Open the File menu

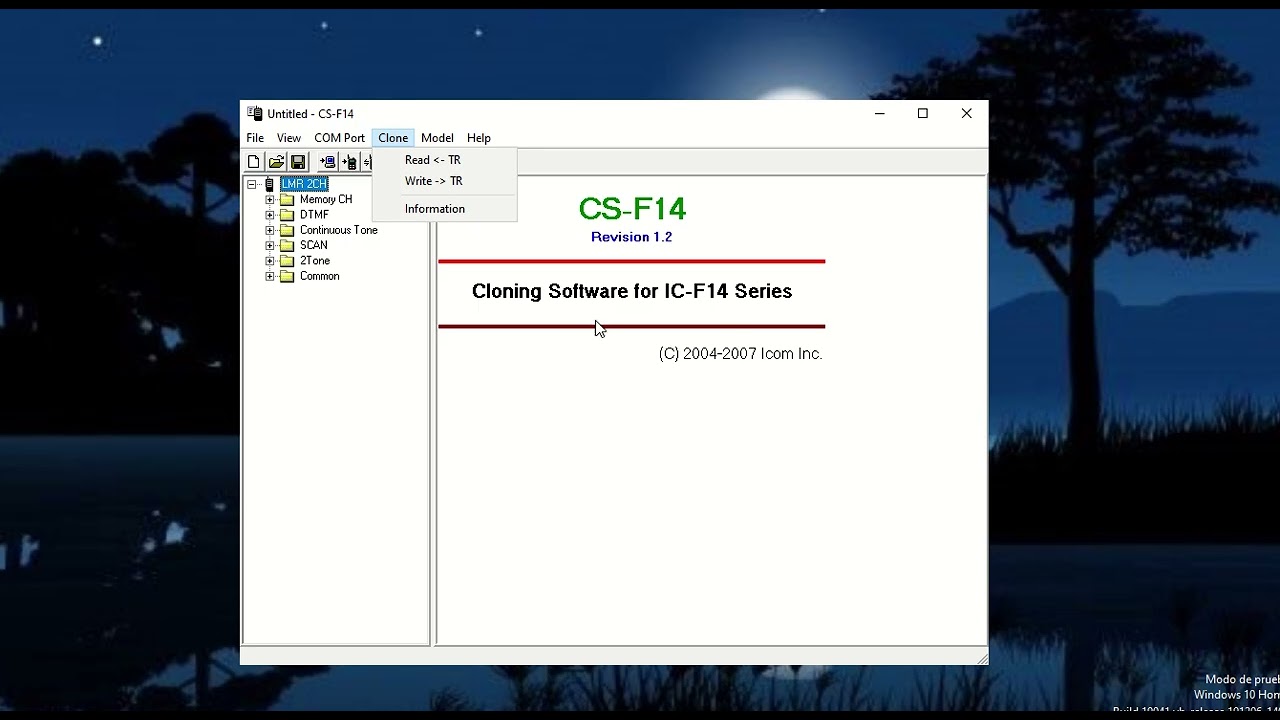point(255,138)
